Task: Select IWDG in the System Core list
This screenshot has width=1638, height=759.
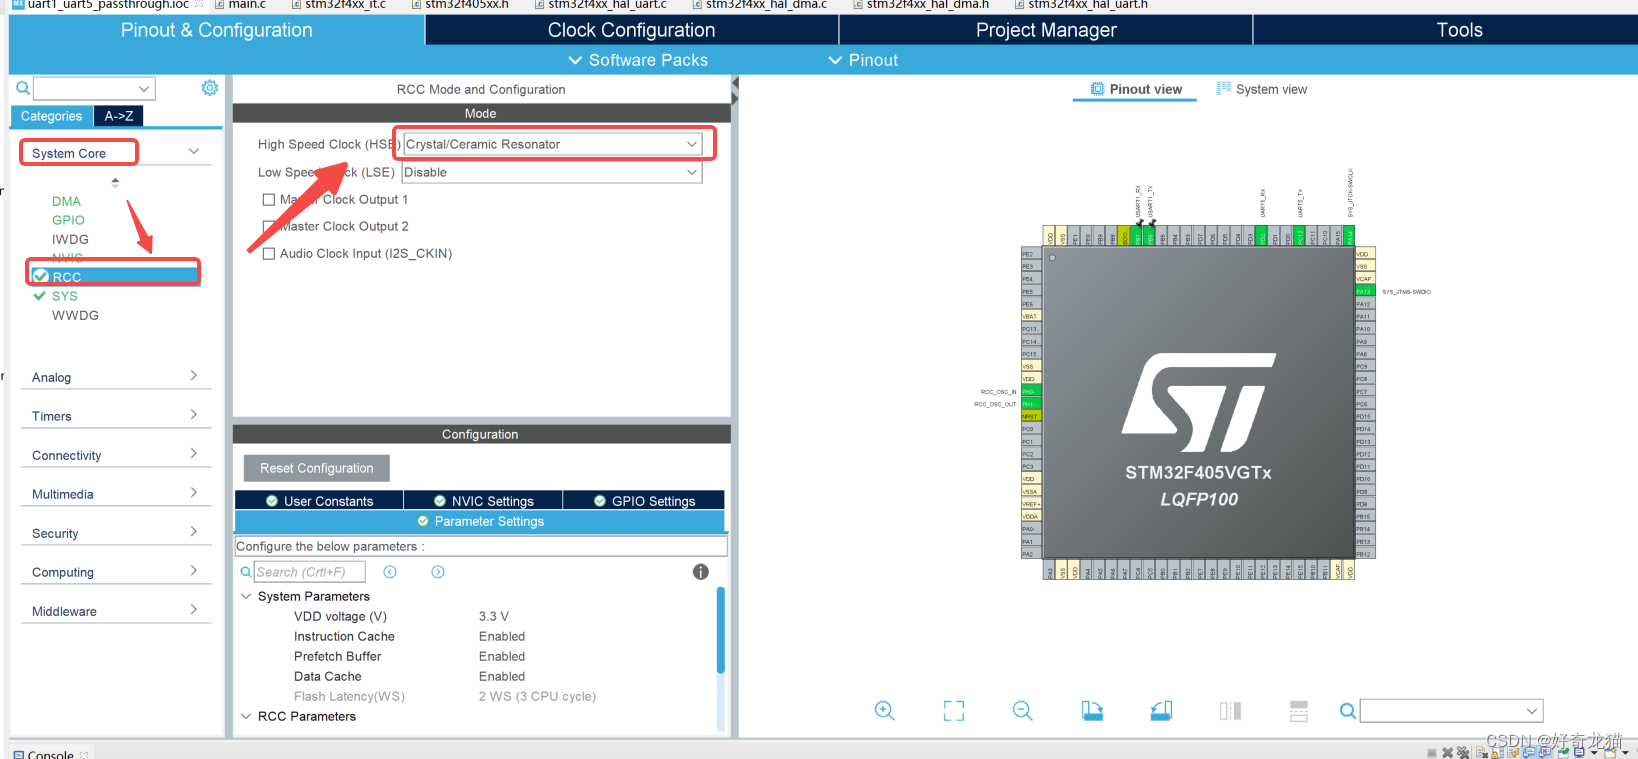Action: [x=70, y=239]
